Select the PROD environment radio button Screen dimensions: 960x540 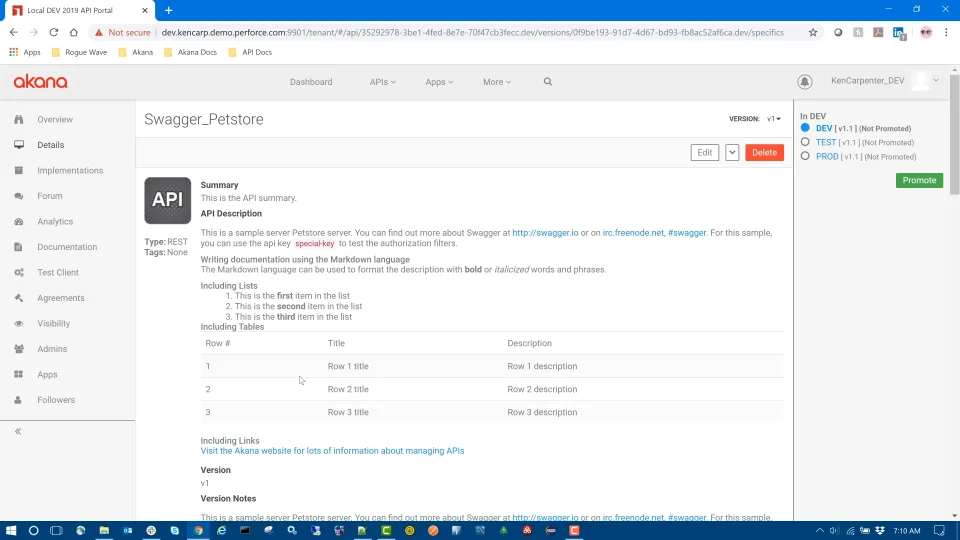pyautogui.click(x=806, y=157)
